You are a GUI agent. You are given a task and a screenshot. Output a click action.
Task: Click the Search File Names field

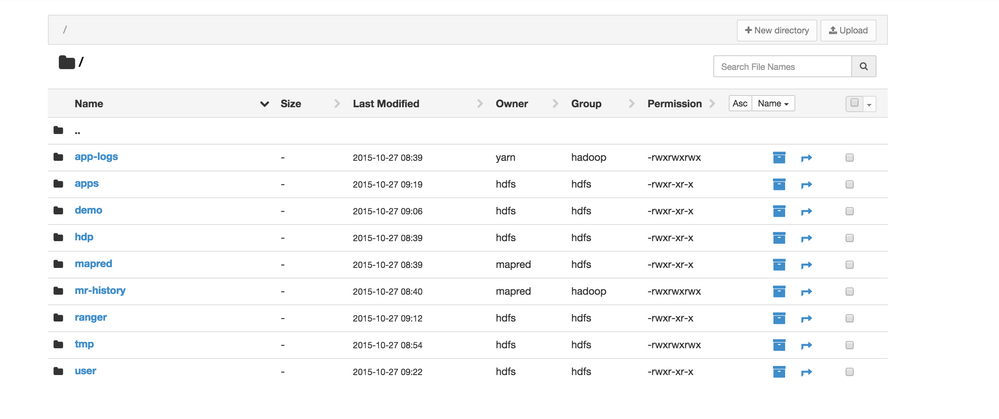point(782,67)
